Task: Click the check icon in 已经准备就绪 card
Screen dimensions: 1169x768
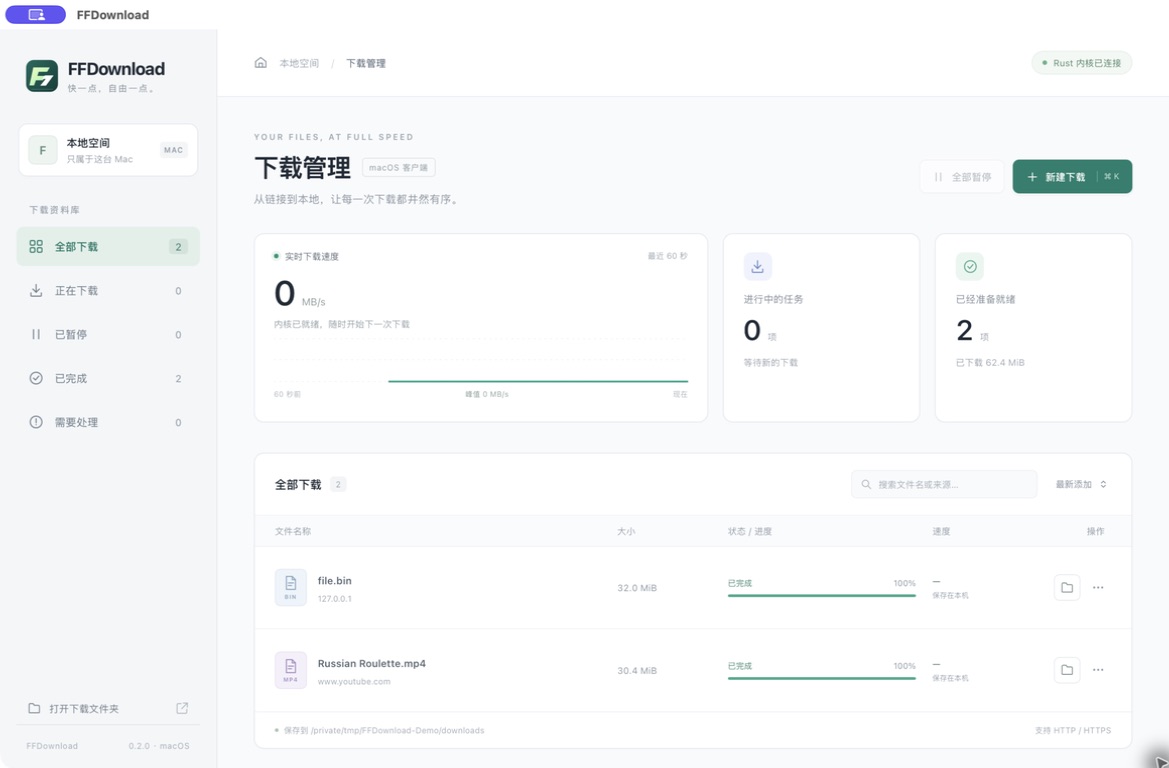Action: 970,266
